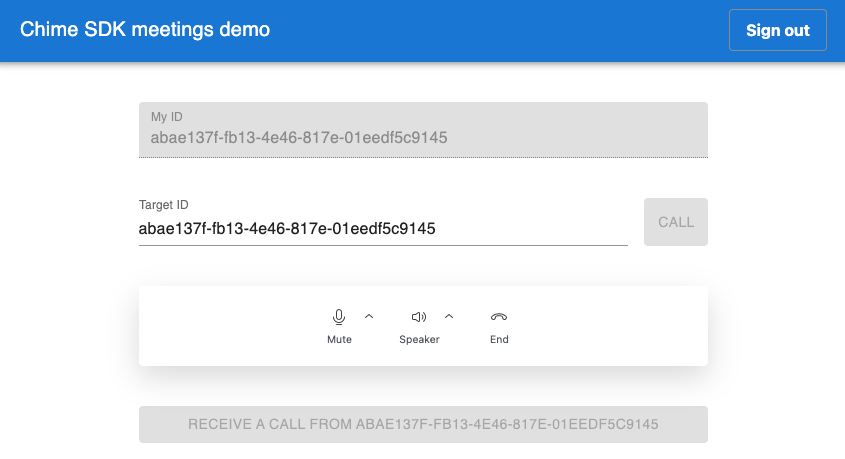Viewport: 845px width, 459px height.
Task: Click the My ID read-only field
Action: [x=423, y=130]
